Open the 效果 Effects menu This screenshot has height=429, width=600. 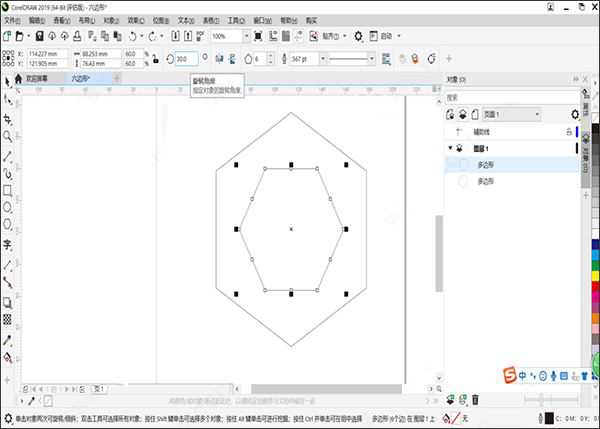(136, 21)
